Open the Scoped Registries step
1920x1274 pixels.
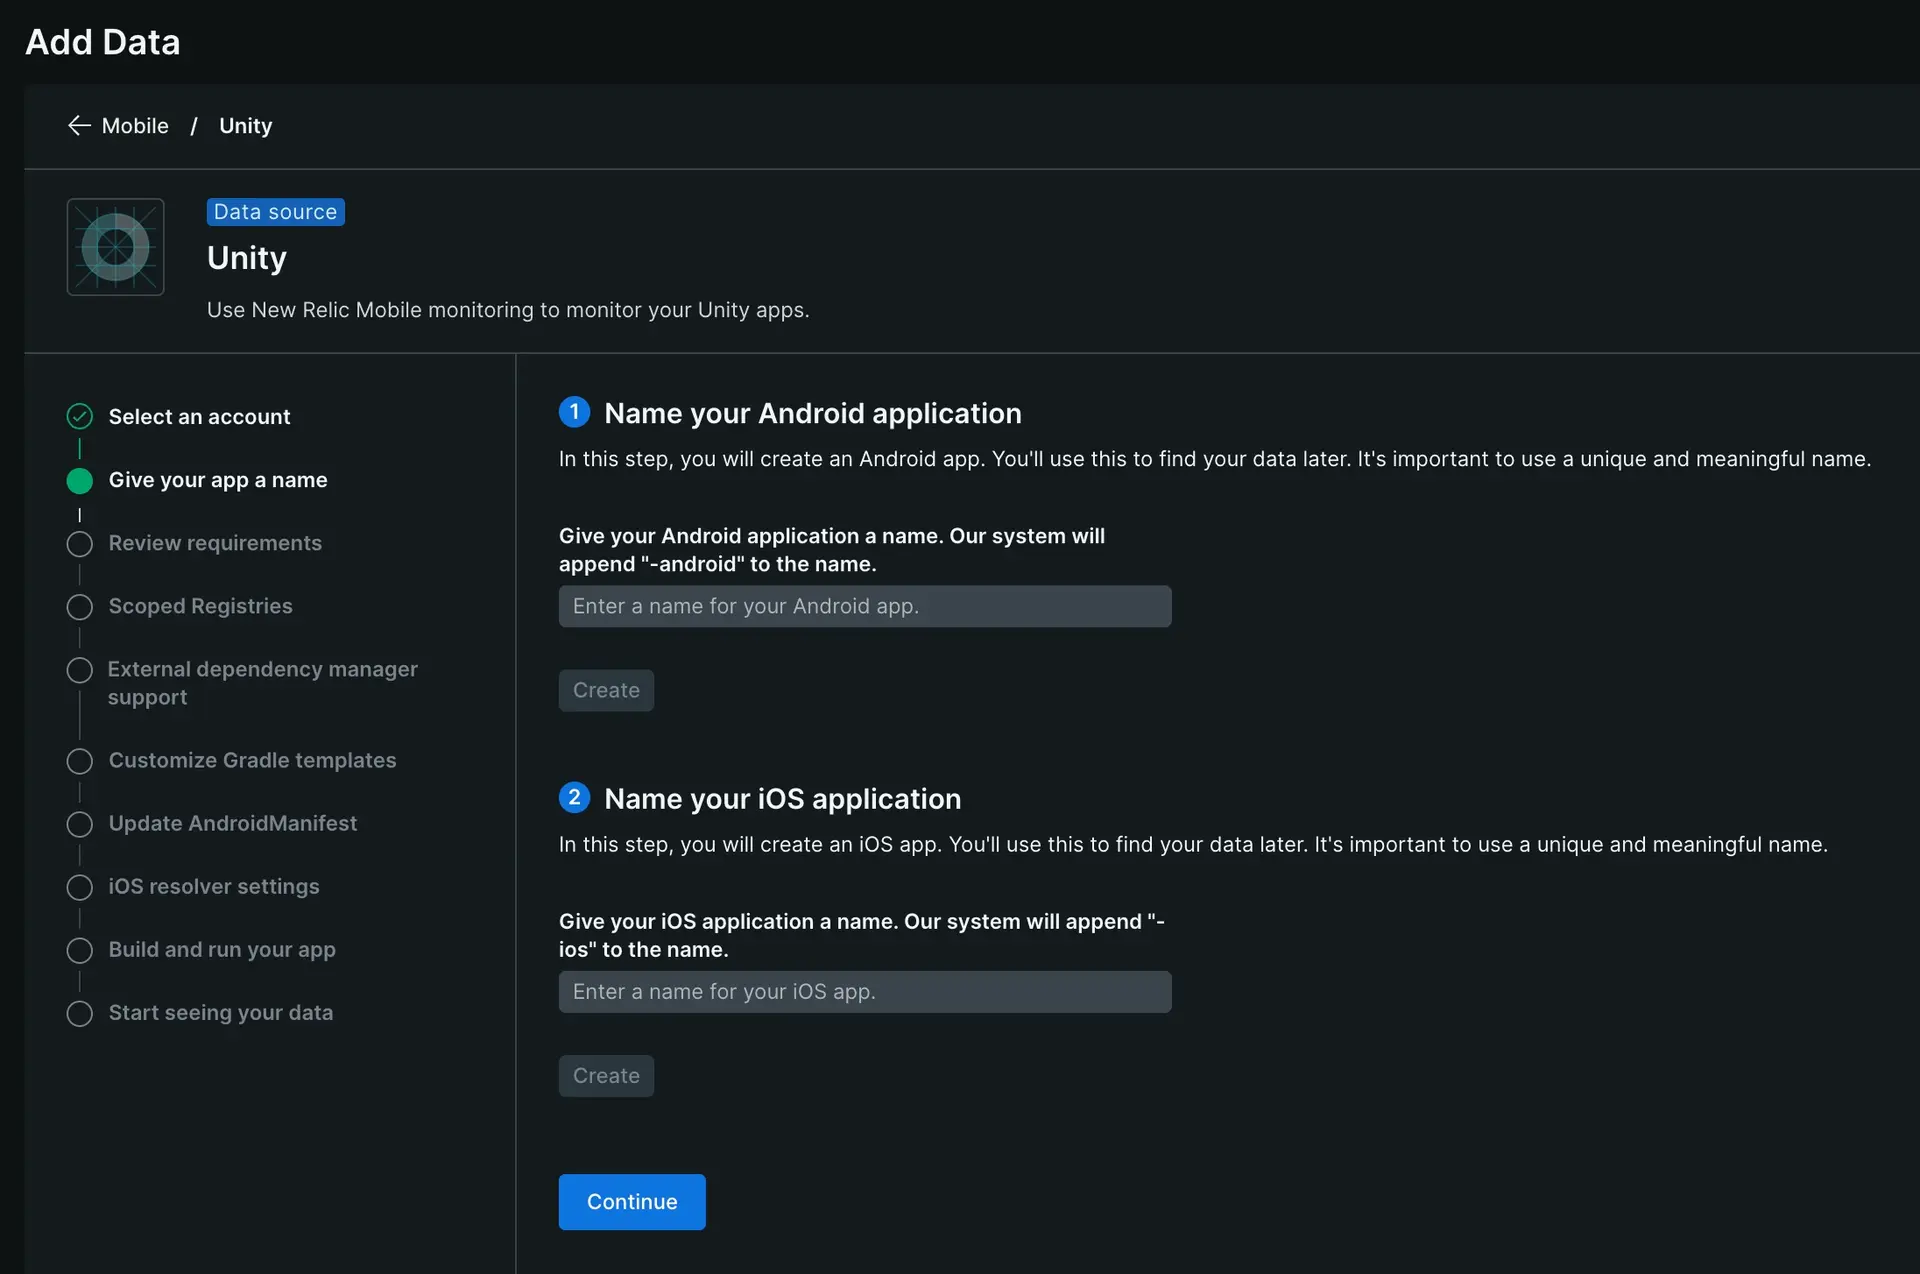[200, 606]
